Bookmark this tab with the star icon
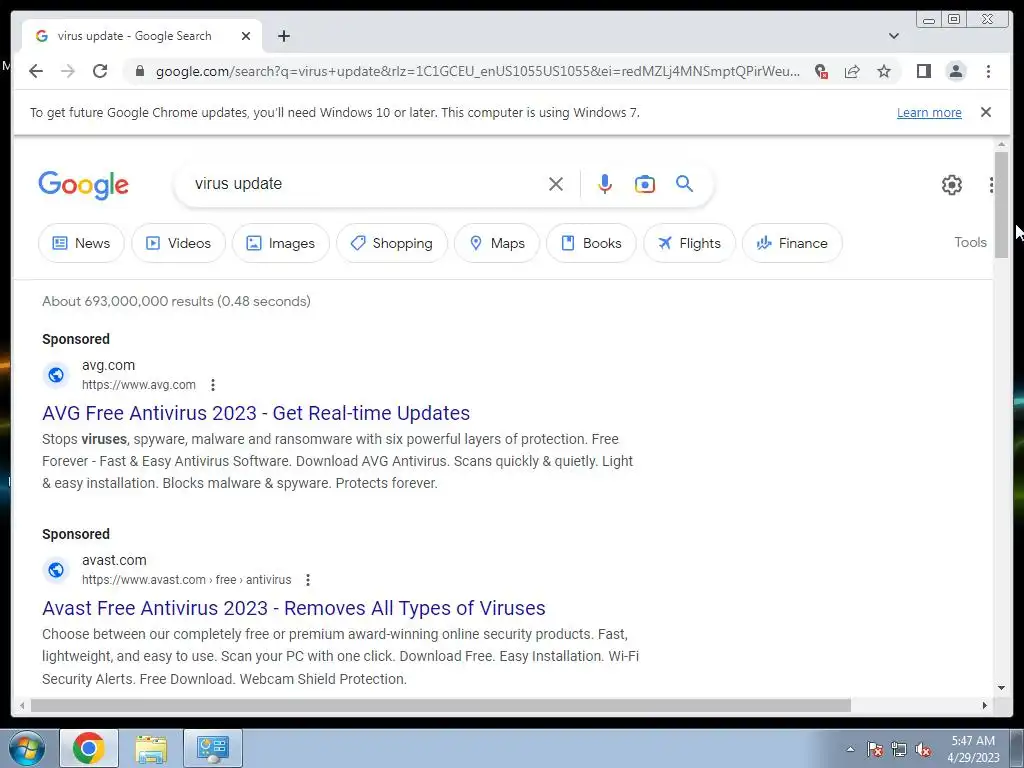Screen dimensions: 1024x768 tap(884, 71)
